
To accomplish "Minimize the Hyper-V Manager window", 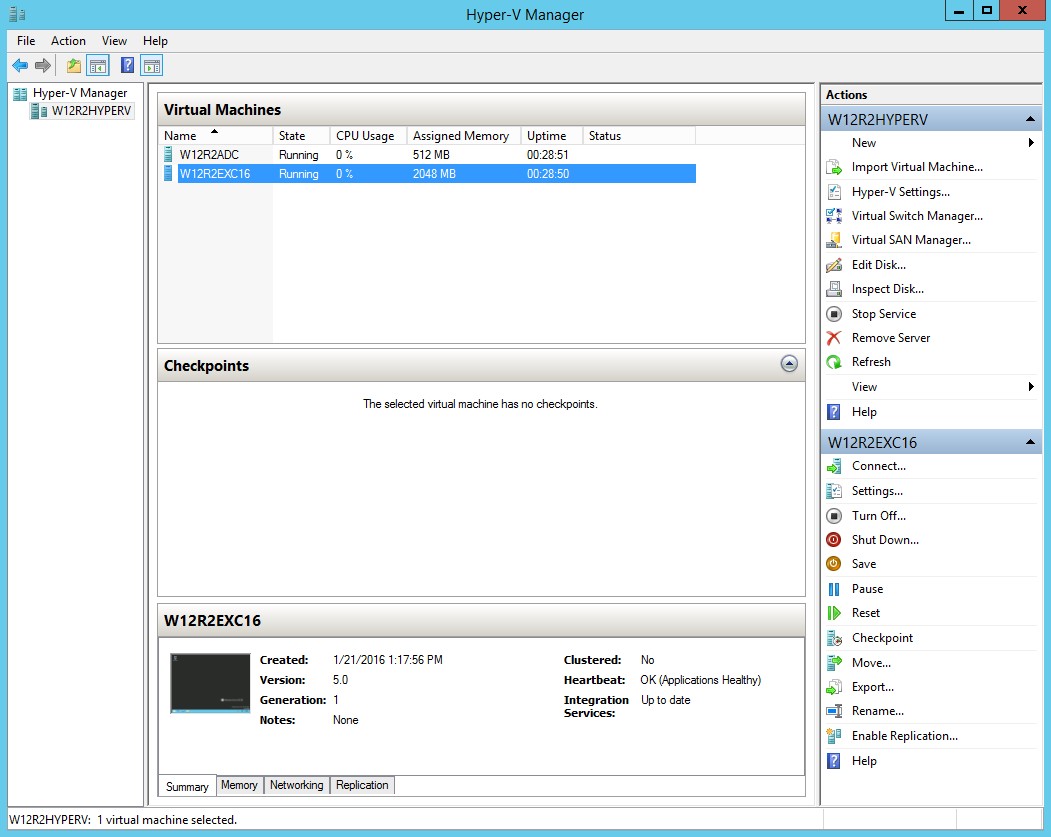I will tap(959, 11).
